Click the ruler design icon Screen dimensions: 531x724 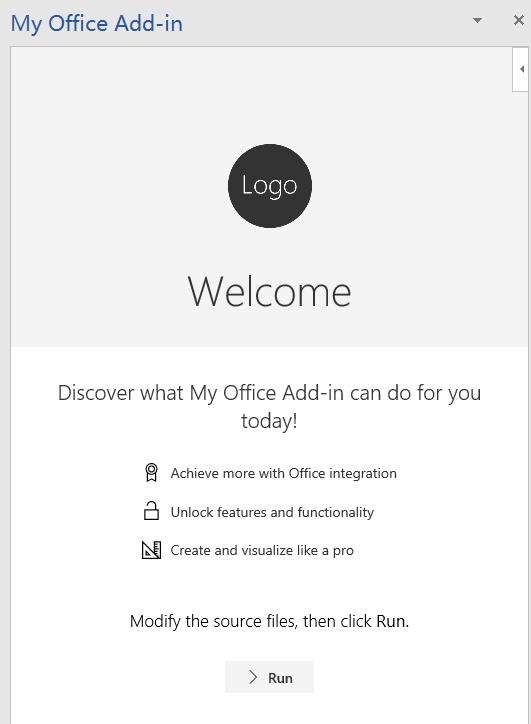point(151,550)
